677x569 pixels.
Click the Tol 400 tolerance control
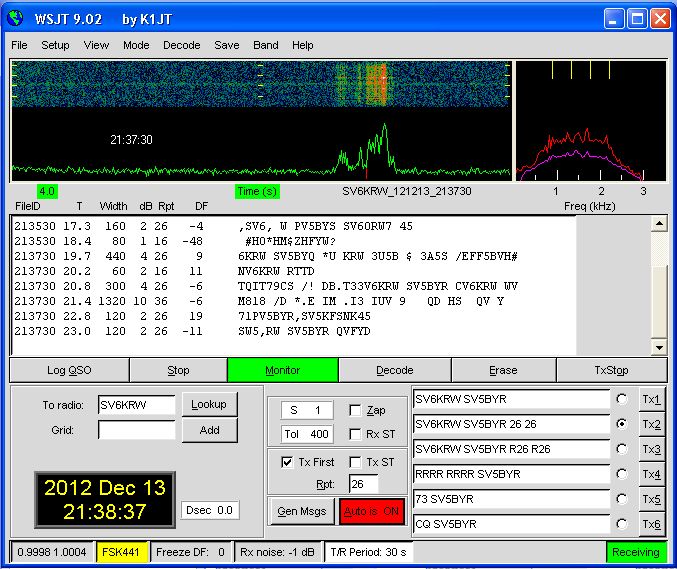click(307, 434)
